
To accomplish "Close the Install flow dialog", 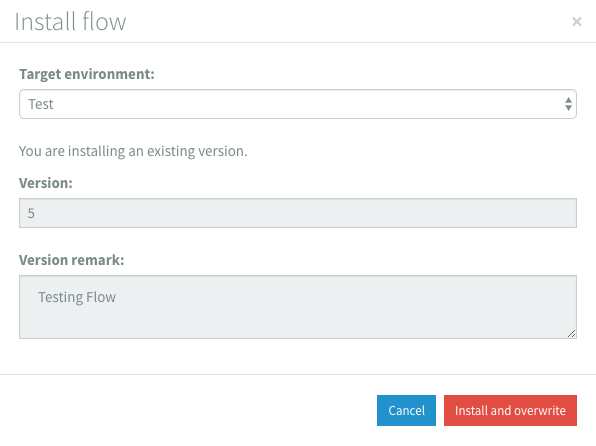I will tap(577, 22).
